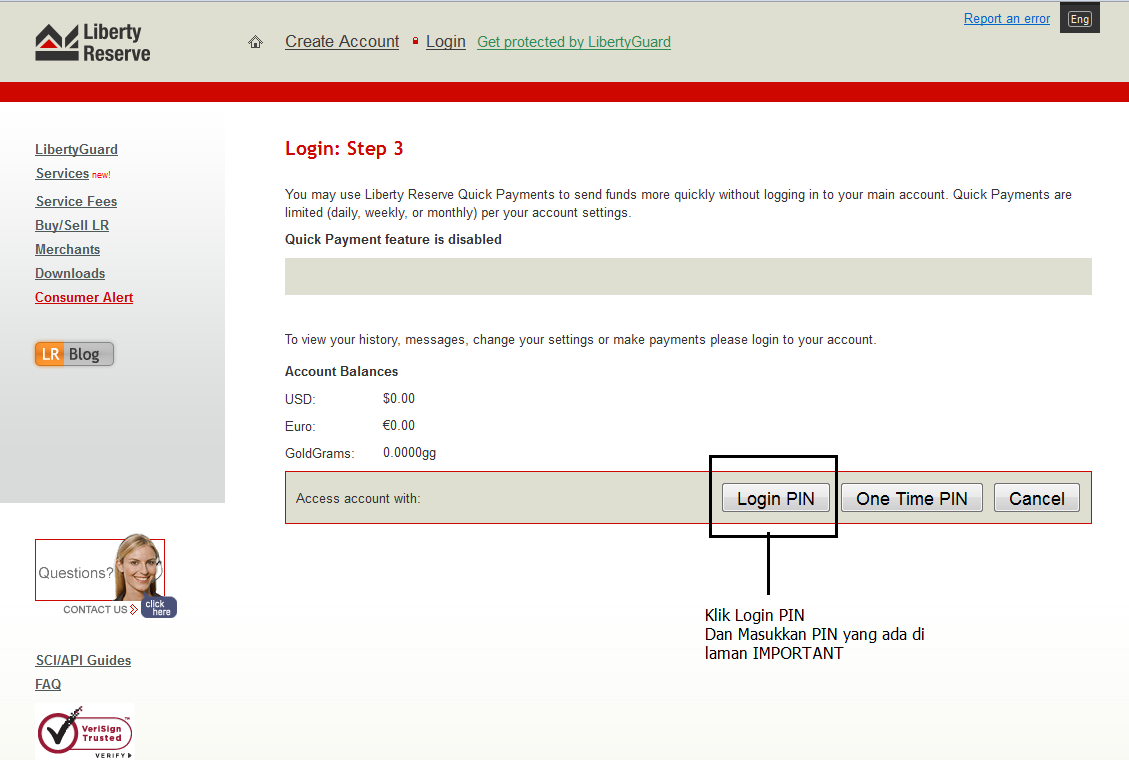Open Downloads in the sidebar
This screenshot has height=760, width=1129.
pyautogui.click(x=70, y=273)
